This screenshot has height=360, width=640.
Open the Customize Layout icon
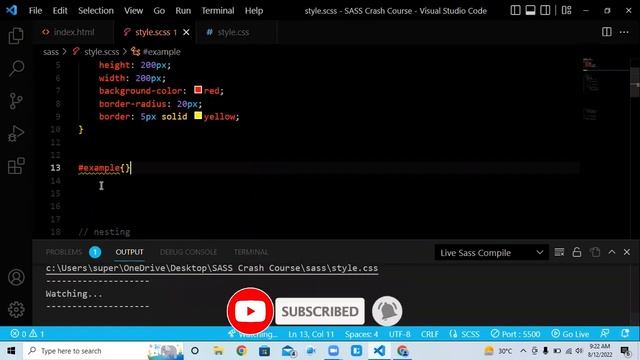point(567,11)
